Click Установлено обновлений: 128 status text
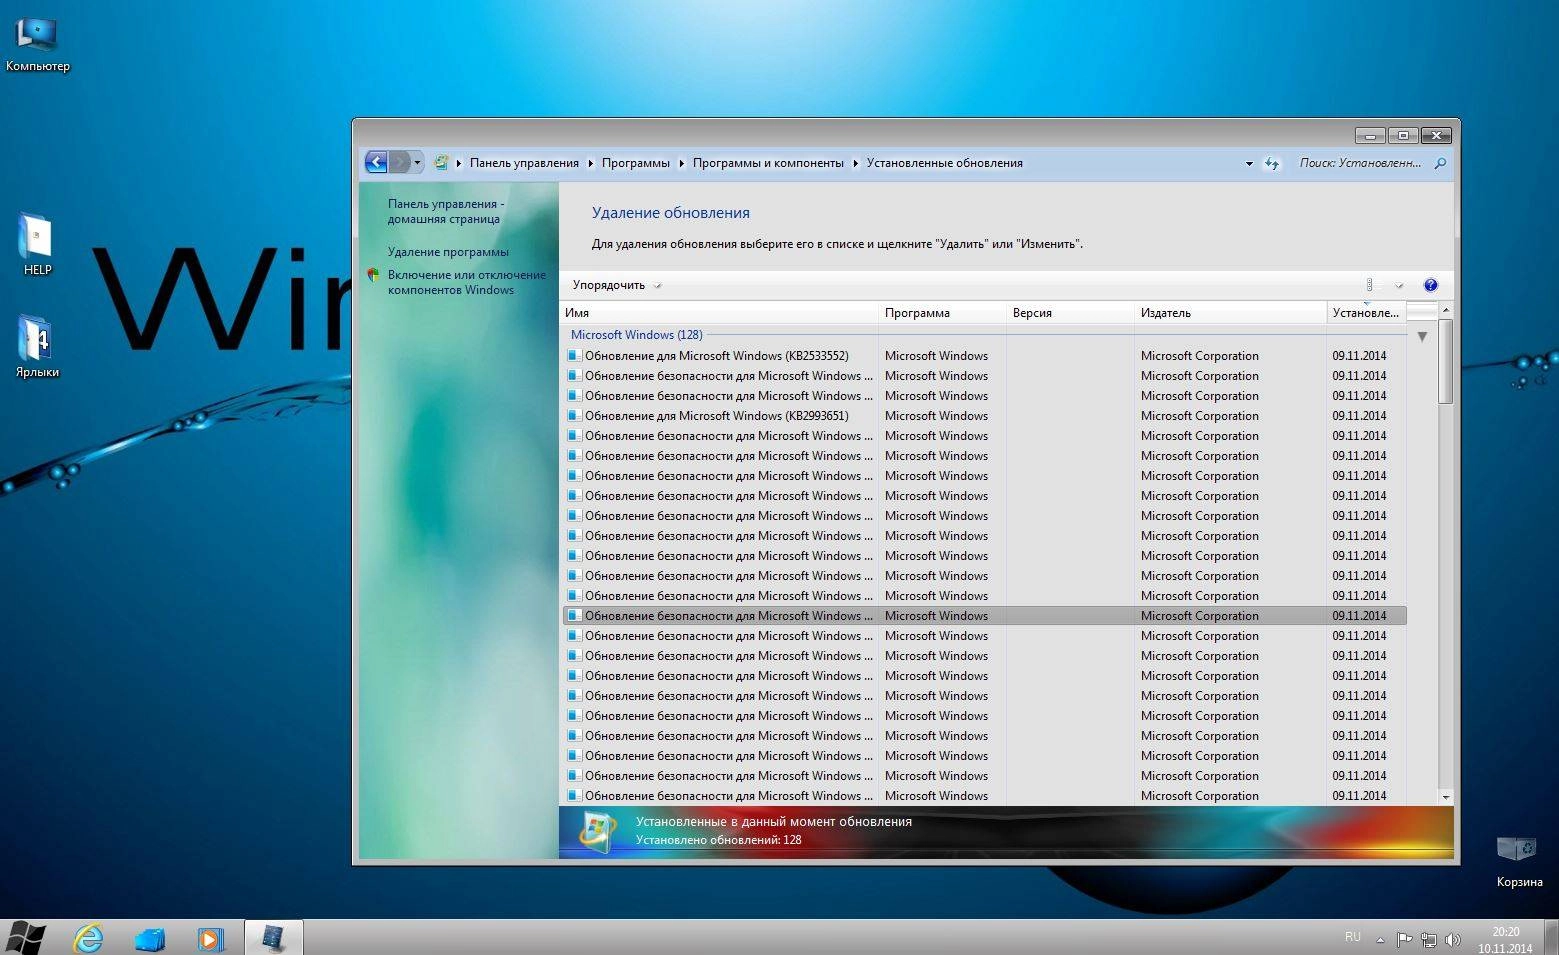 pyautogui.click(x=718, y=840)
